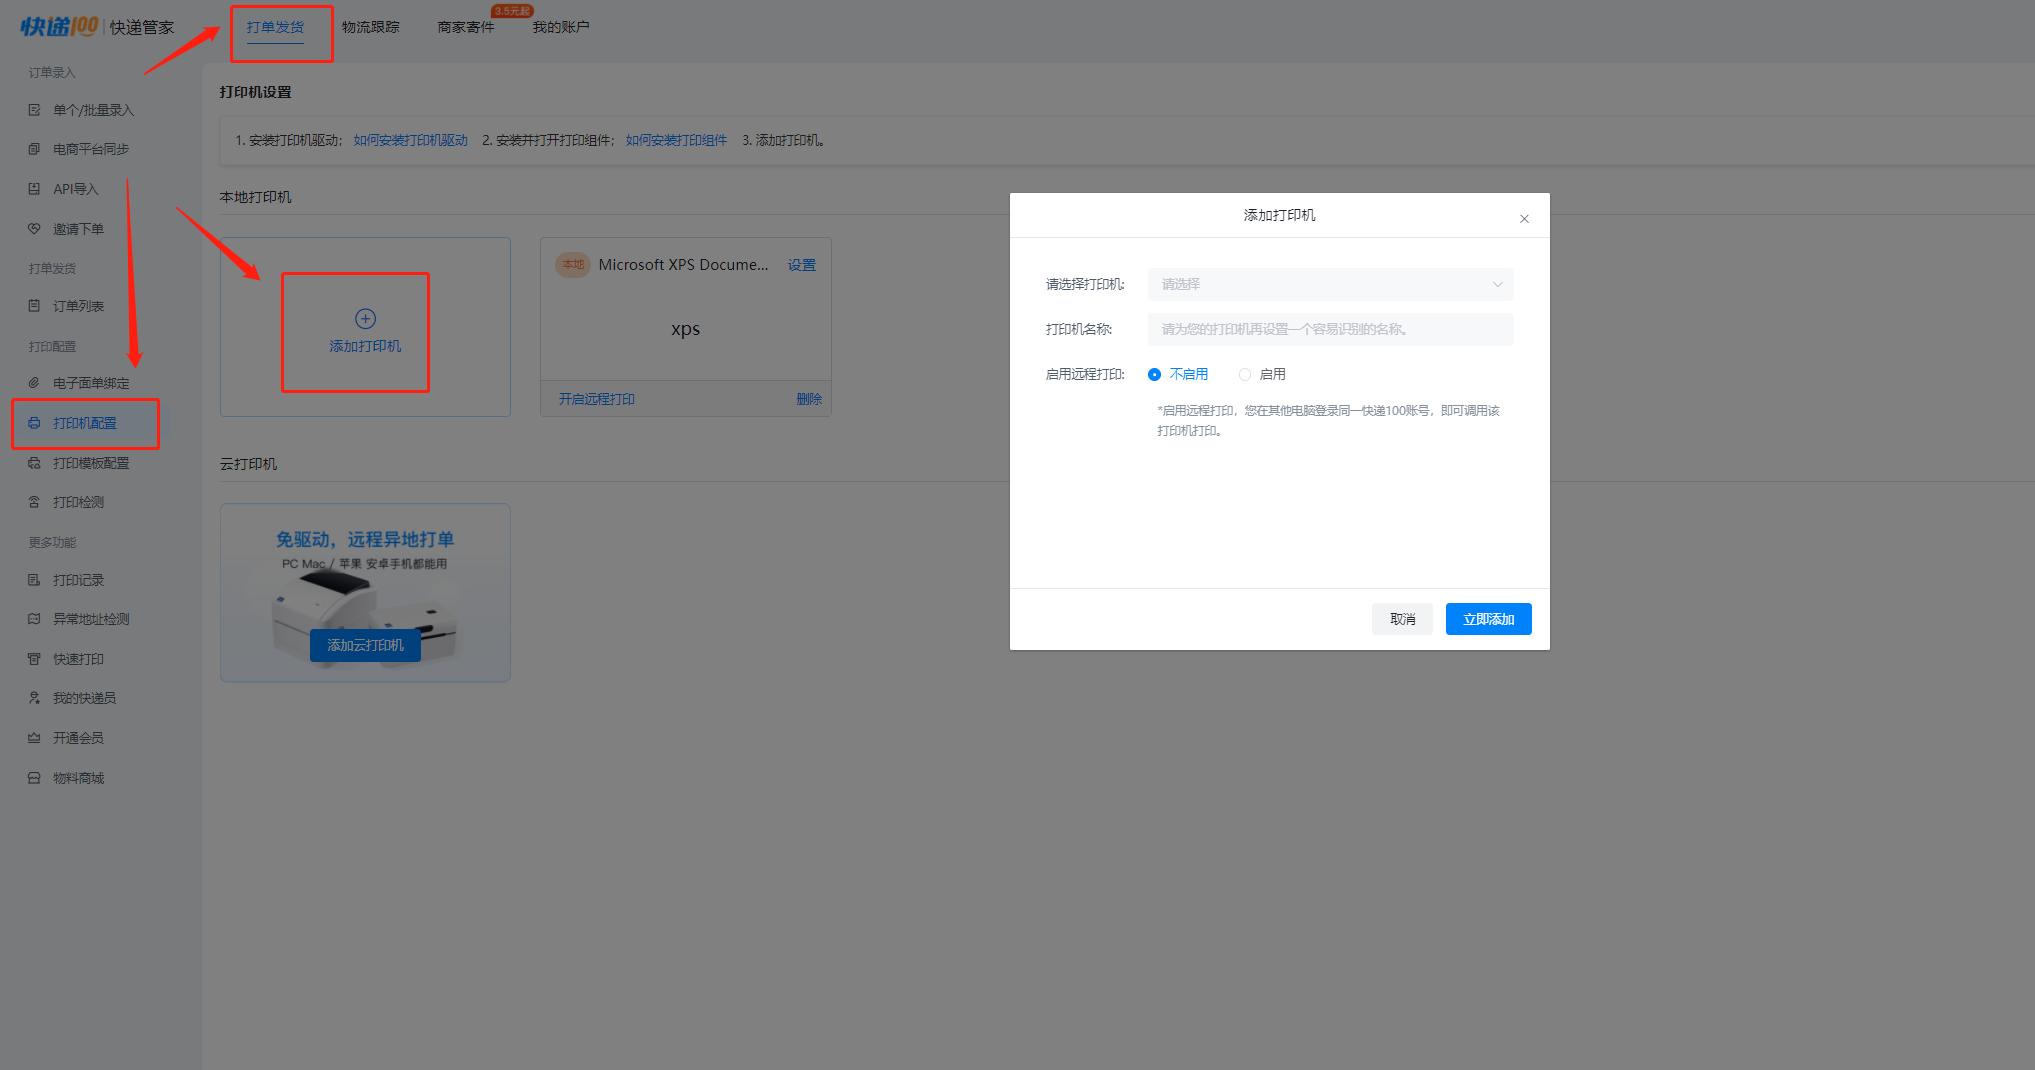2035x1070 pixels.
Task: Click the 快递管家 title text
Action: pos(142,27)
